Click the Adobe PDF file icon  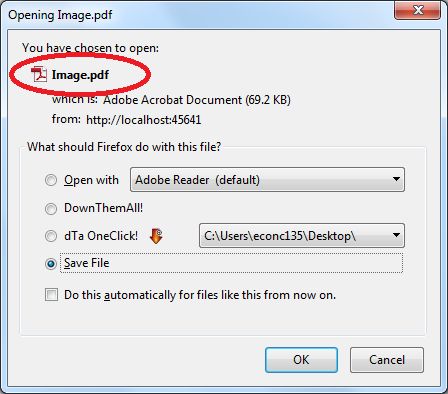39,74
